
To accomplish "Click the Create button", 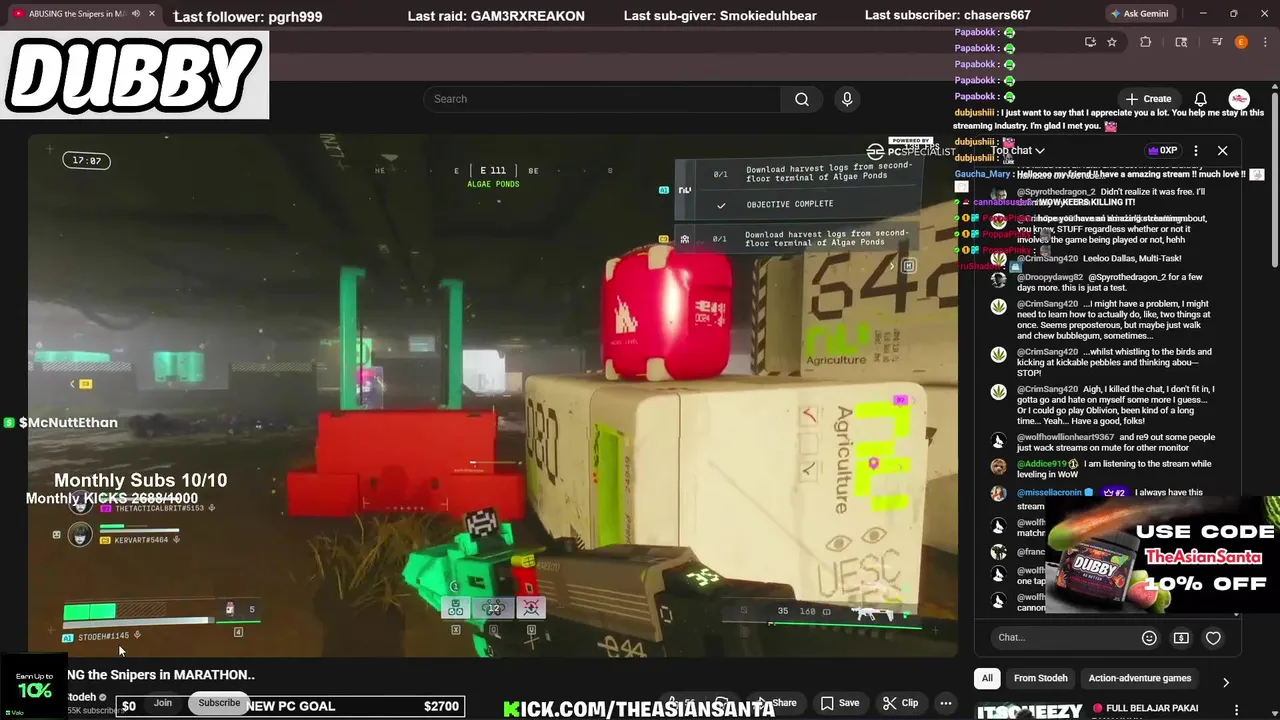I will point(1148,99).
